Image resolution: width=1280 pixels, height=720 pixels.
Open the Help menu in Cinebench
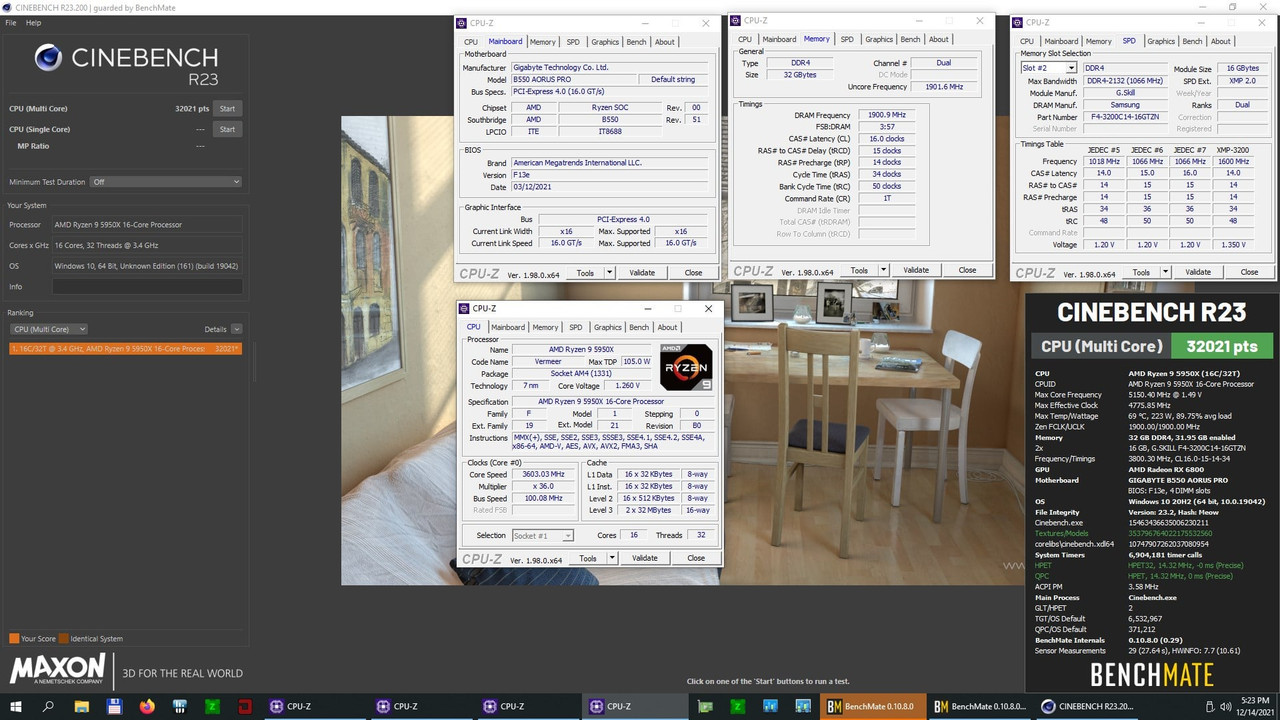click(33, 22)
